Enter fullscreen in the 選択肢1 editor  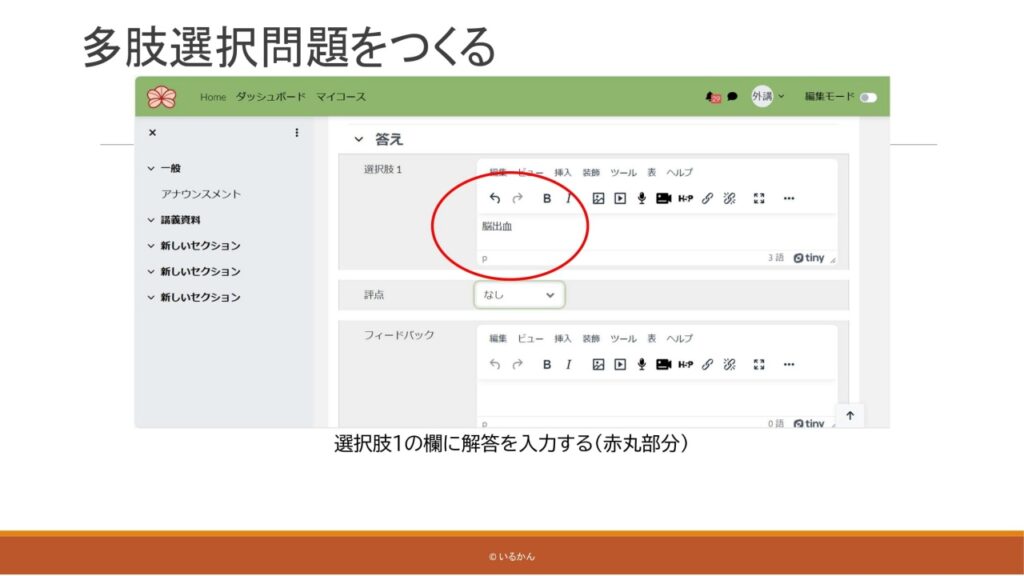point(759,198)
